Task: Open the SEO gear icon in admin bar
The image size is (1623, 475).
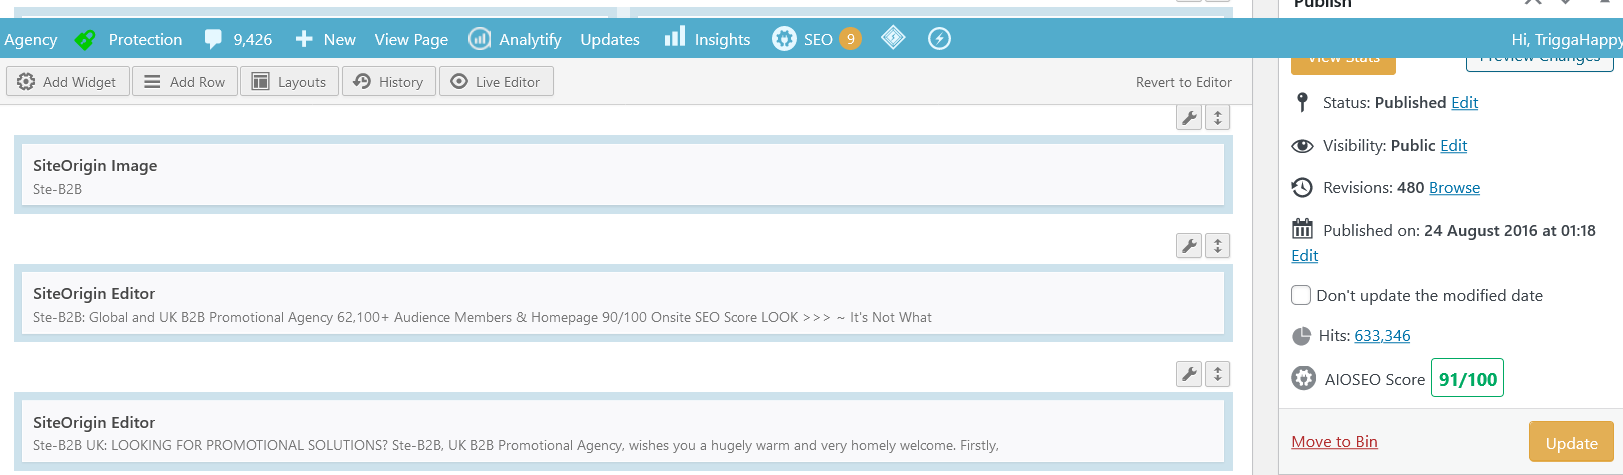Action: 784,39
